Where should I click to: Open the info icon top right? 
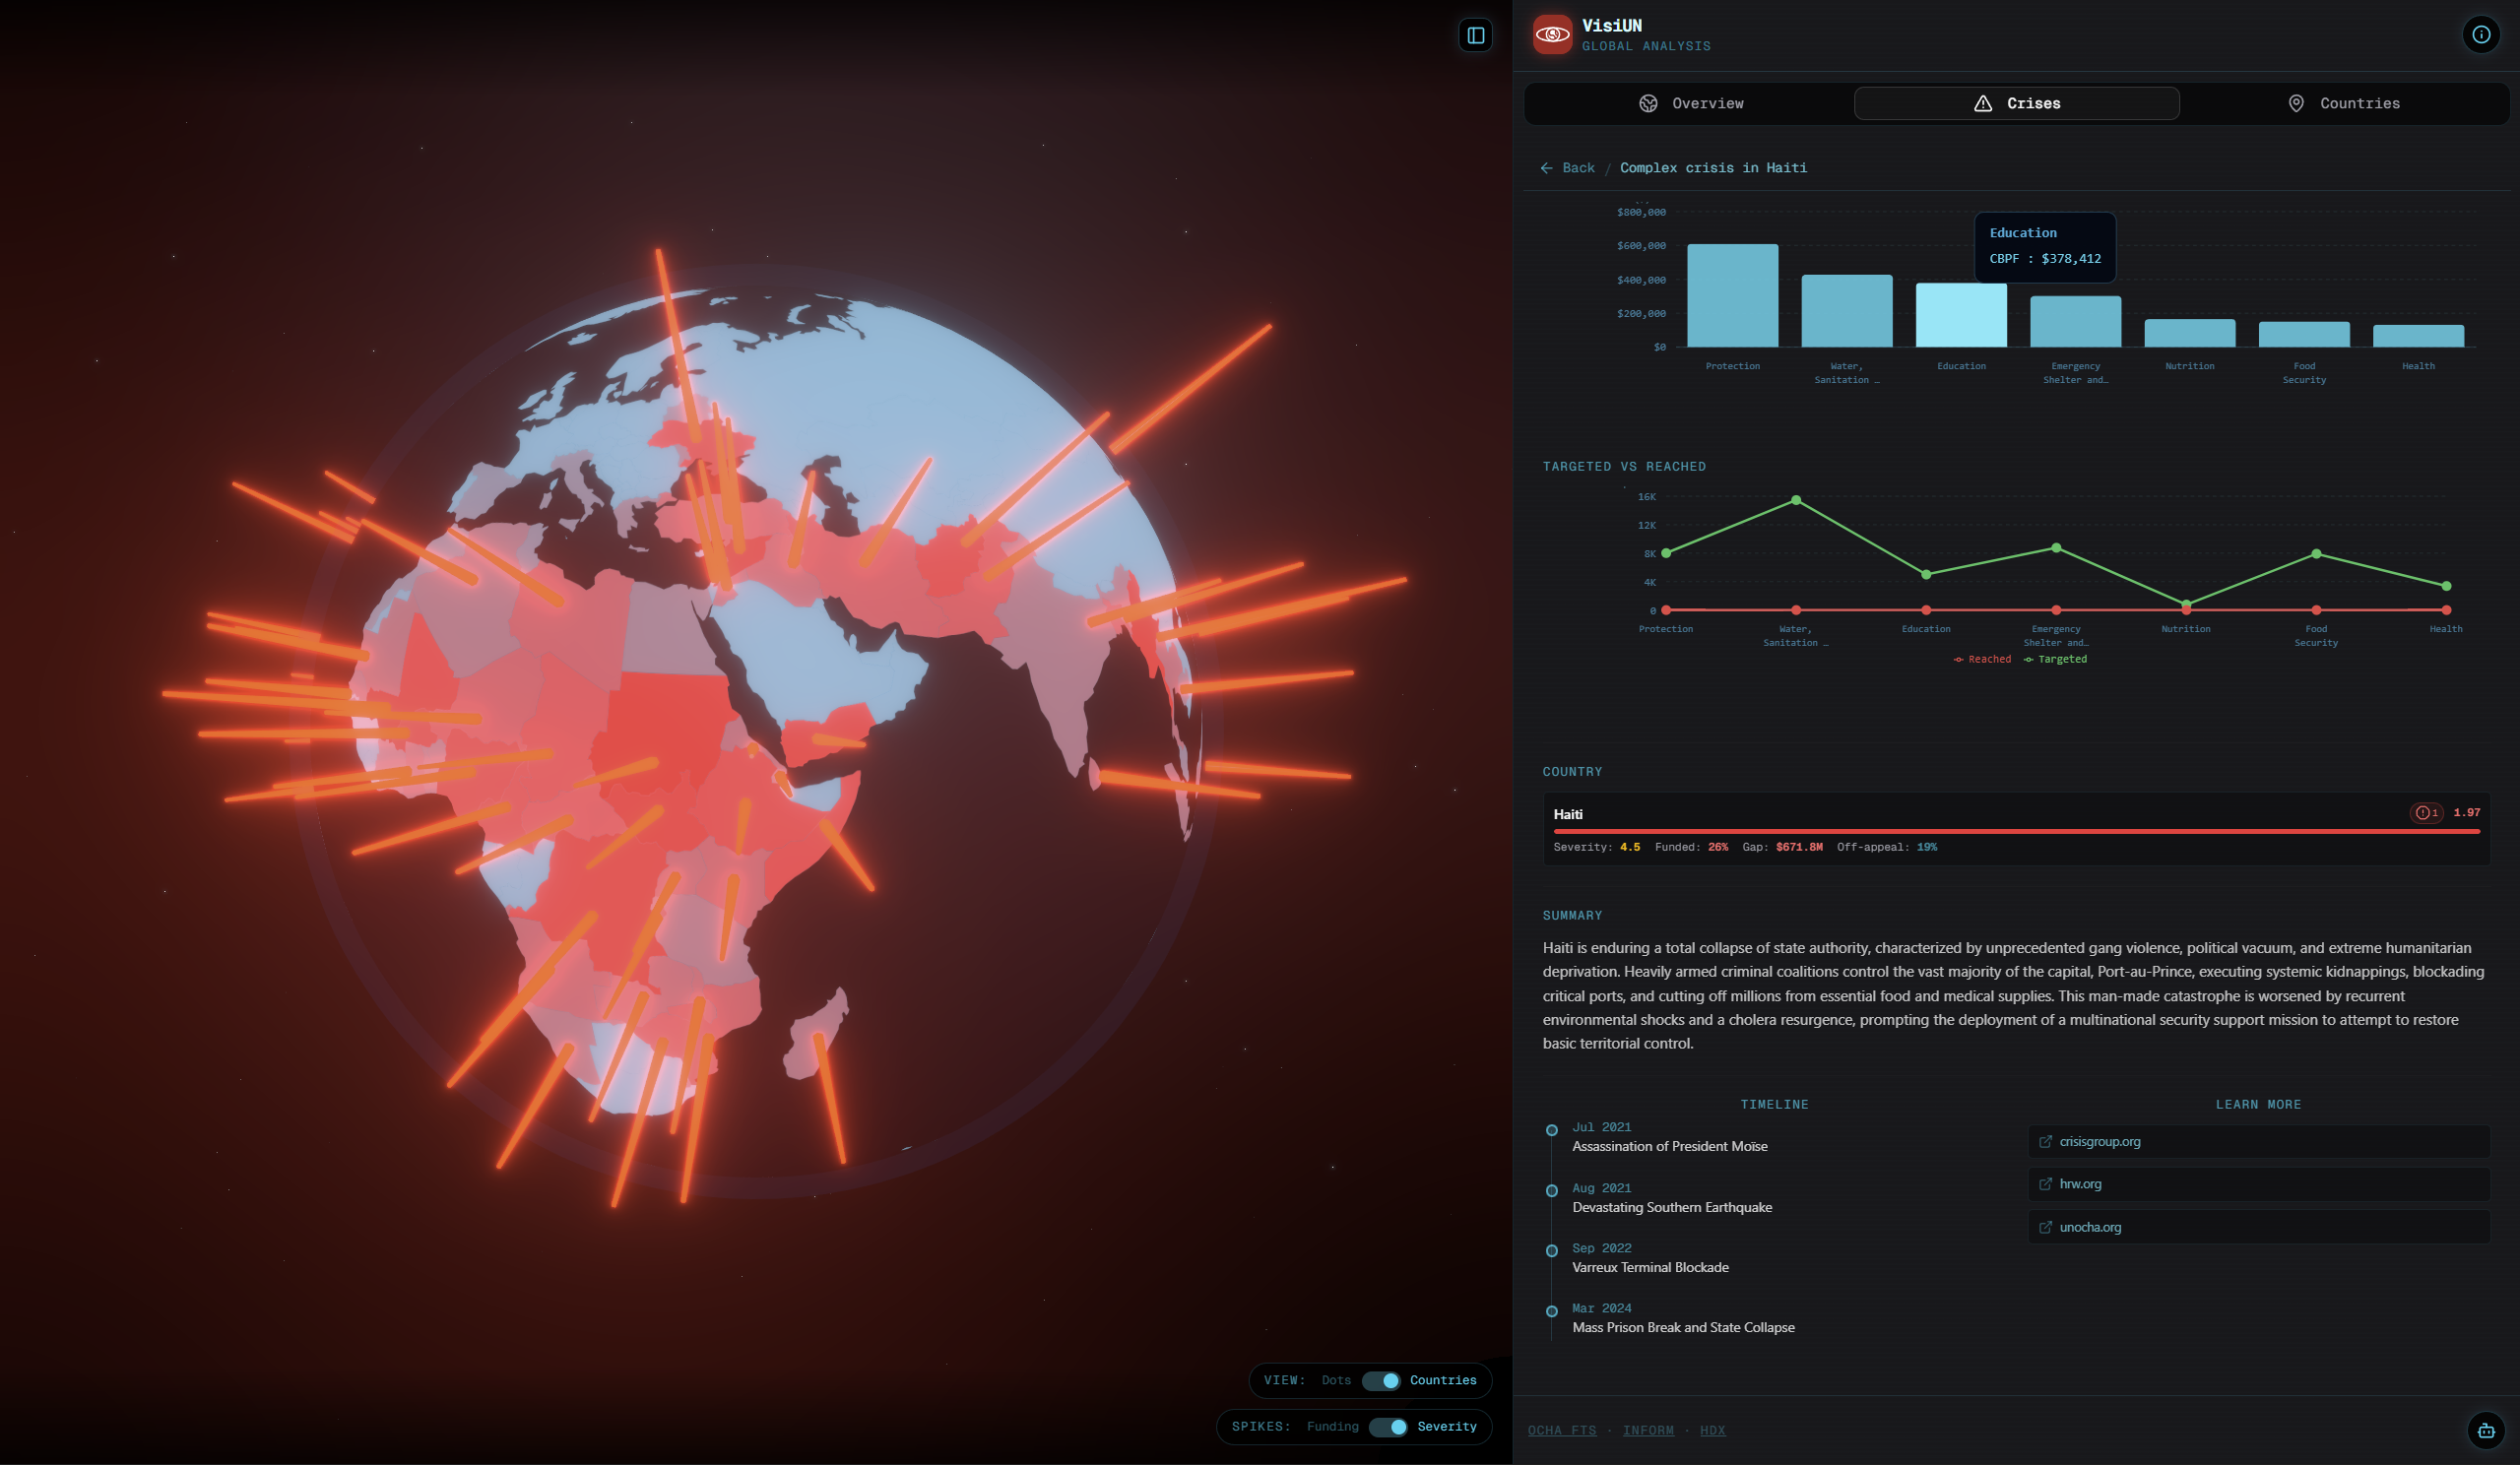[2481, 35]
